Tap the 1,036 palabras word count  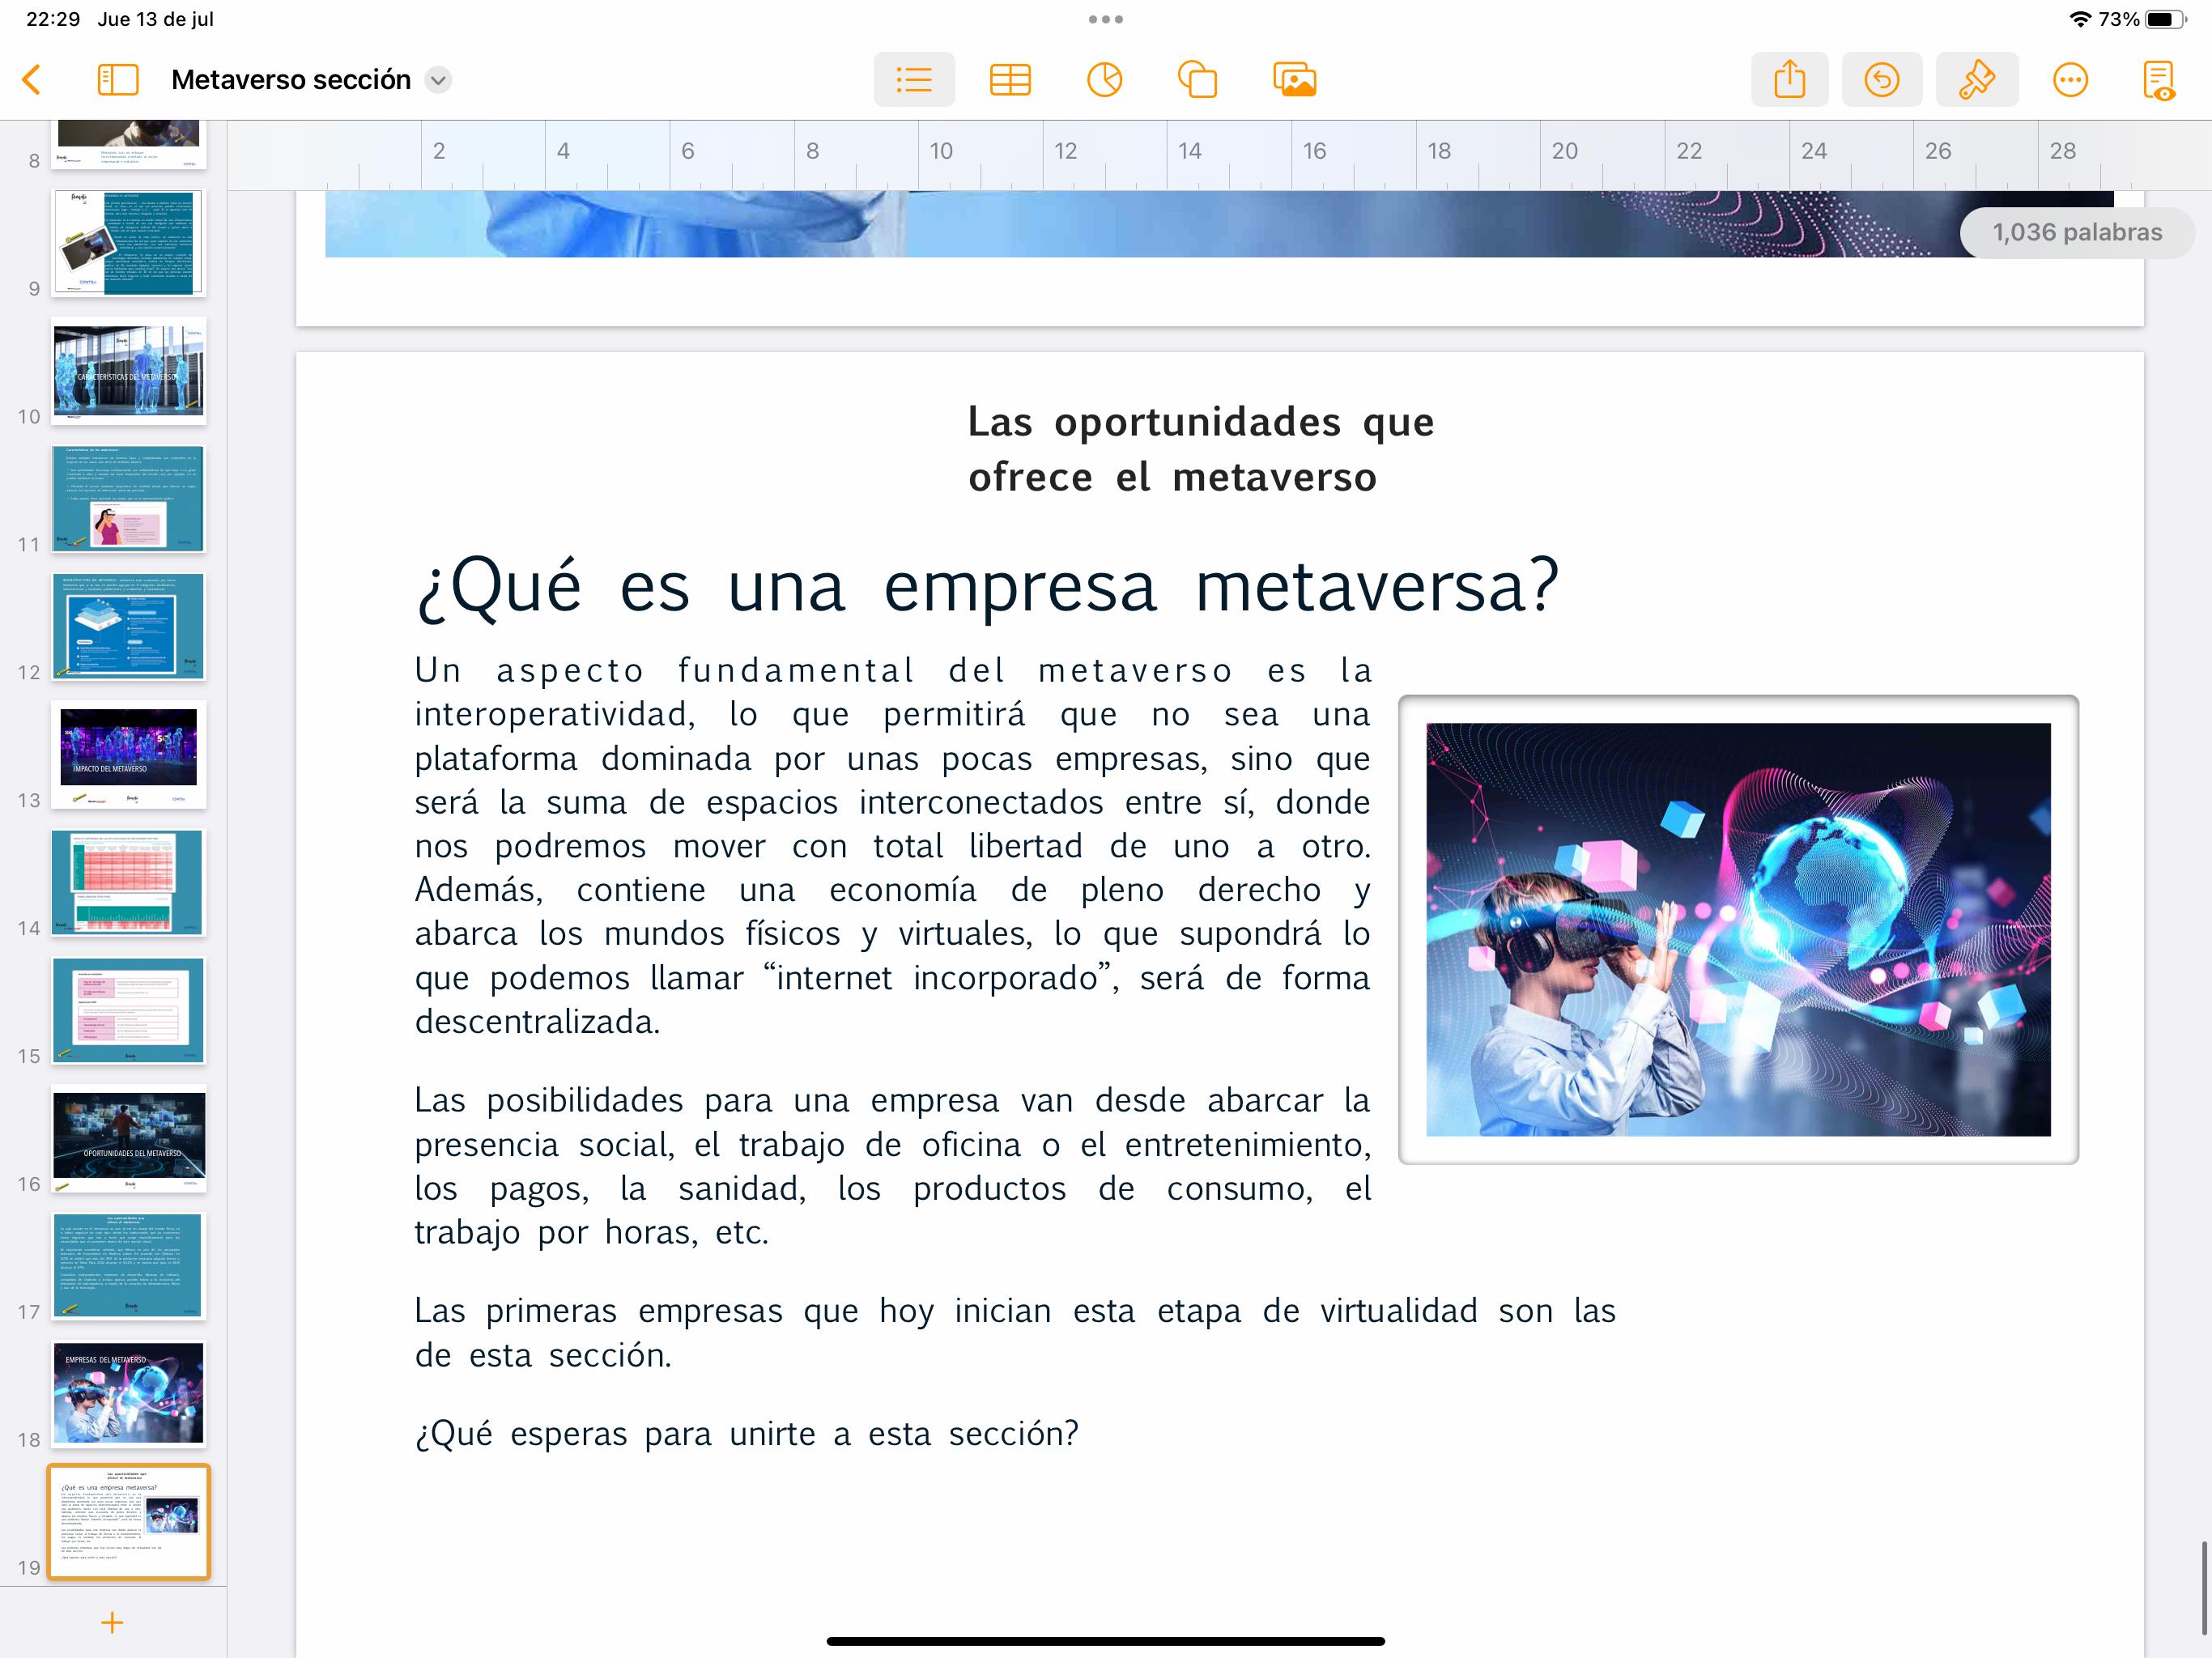[2076, 233]
